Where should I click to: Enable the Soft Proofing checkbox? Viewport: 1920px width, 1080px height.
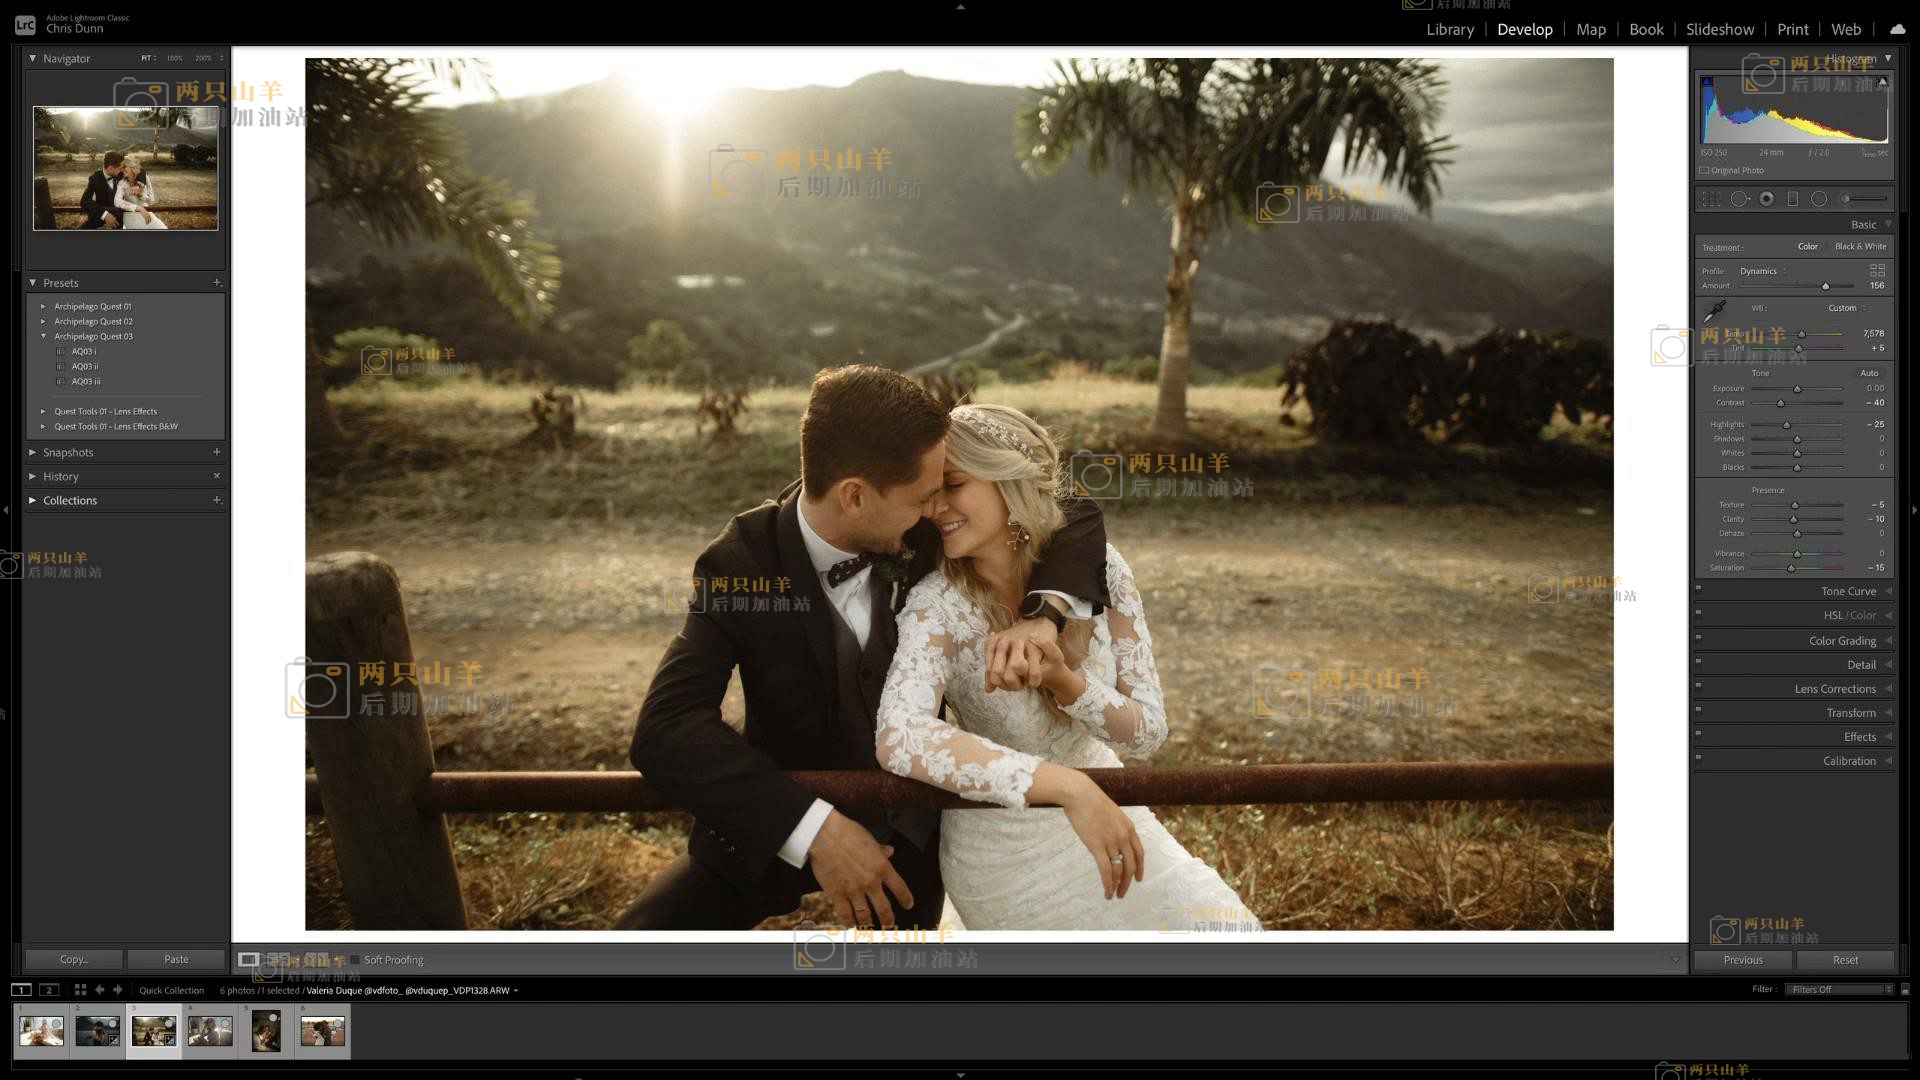click(x=355, y=960)
